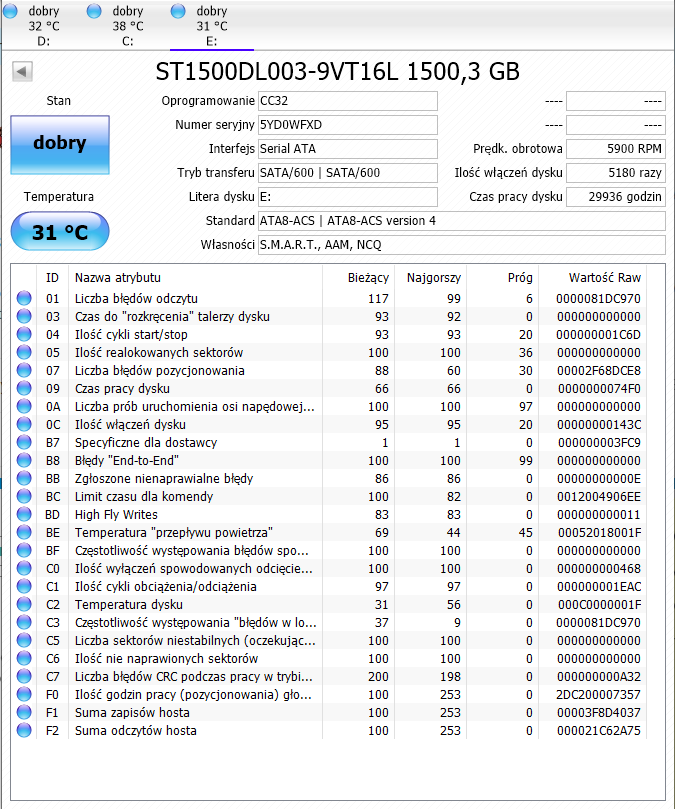Click the 'Najgorszy' column header
Screen dimensions: 675x809
430,278
